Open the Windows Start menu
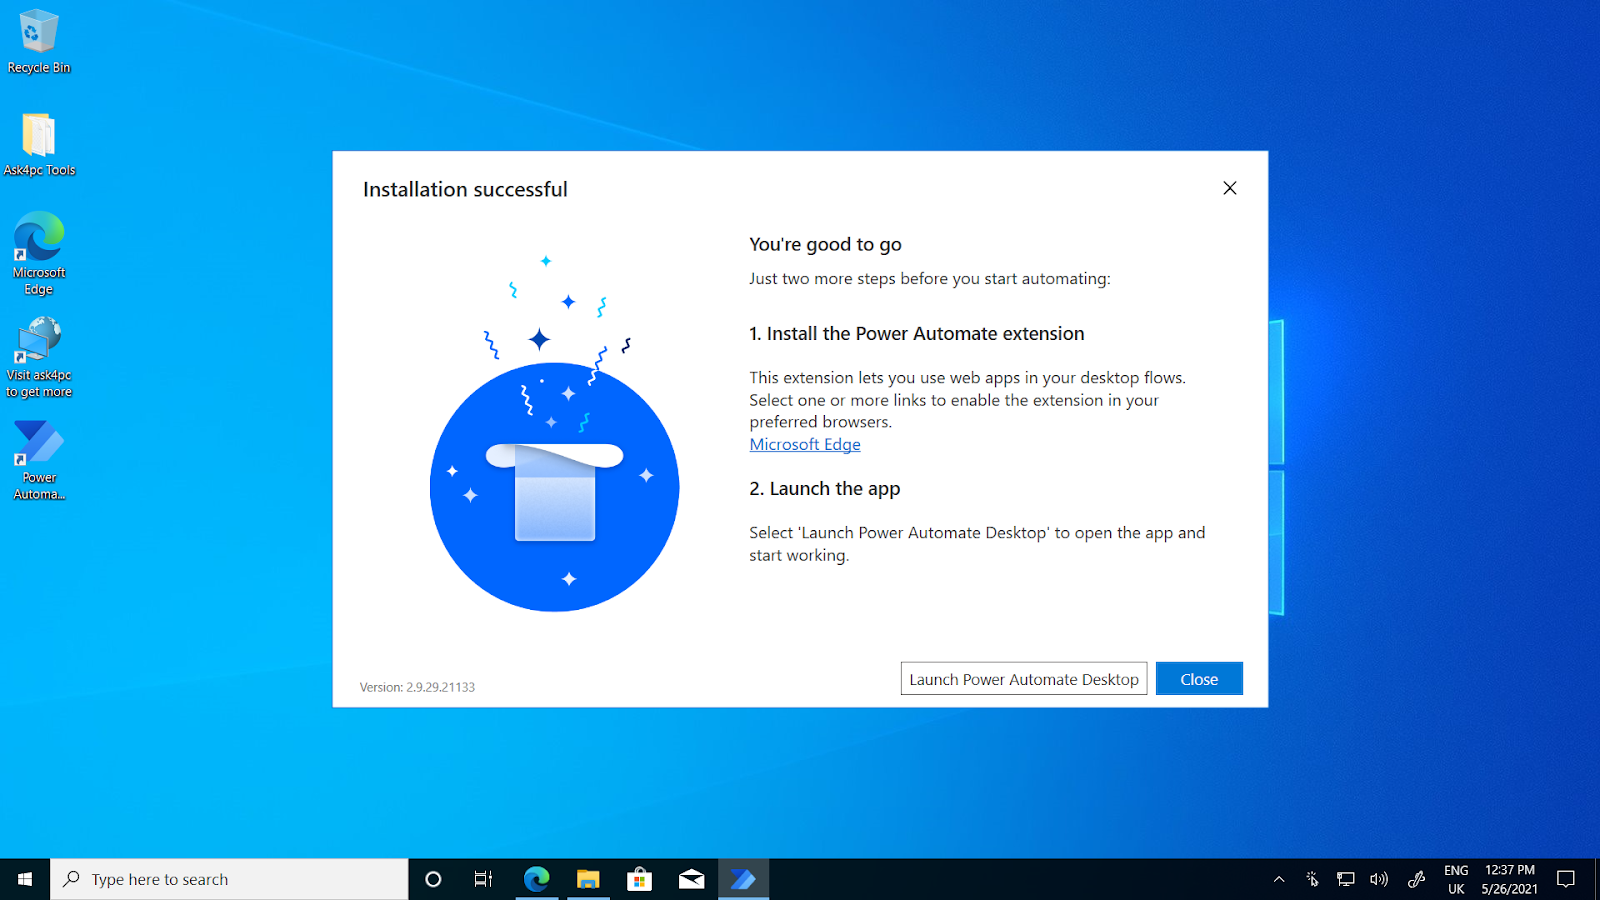This screenshot has width=1600, height=900. coord(25,879)
